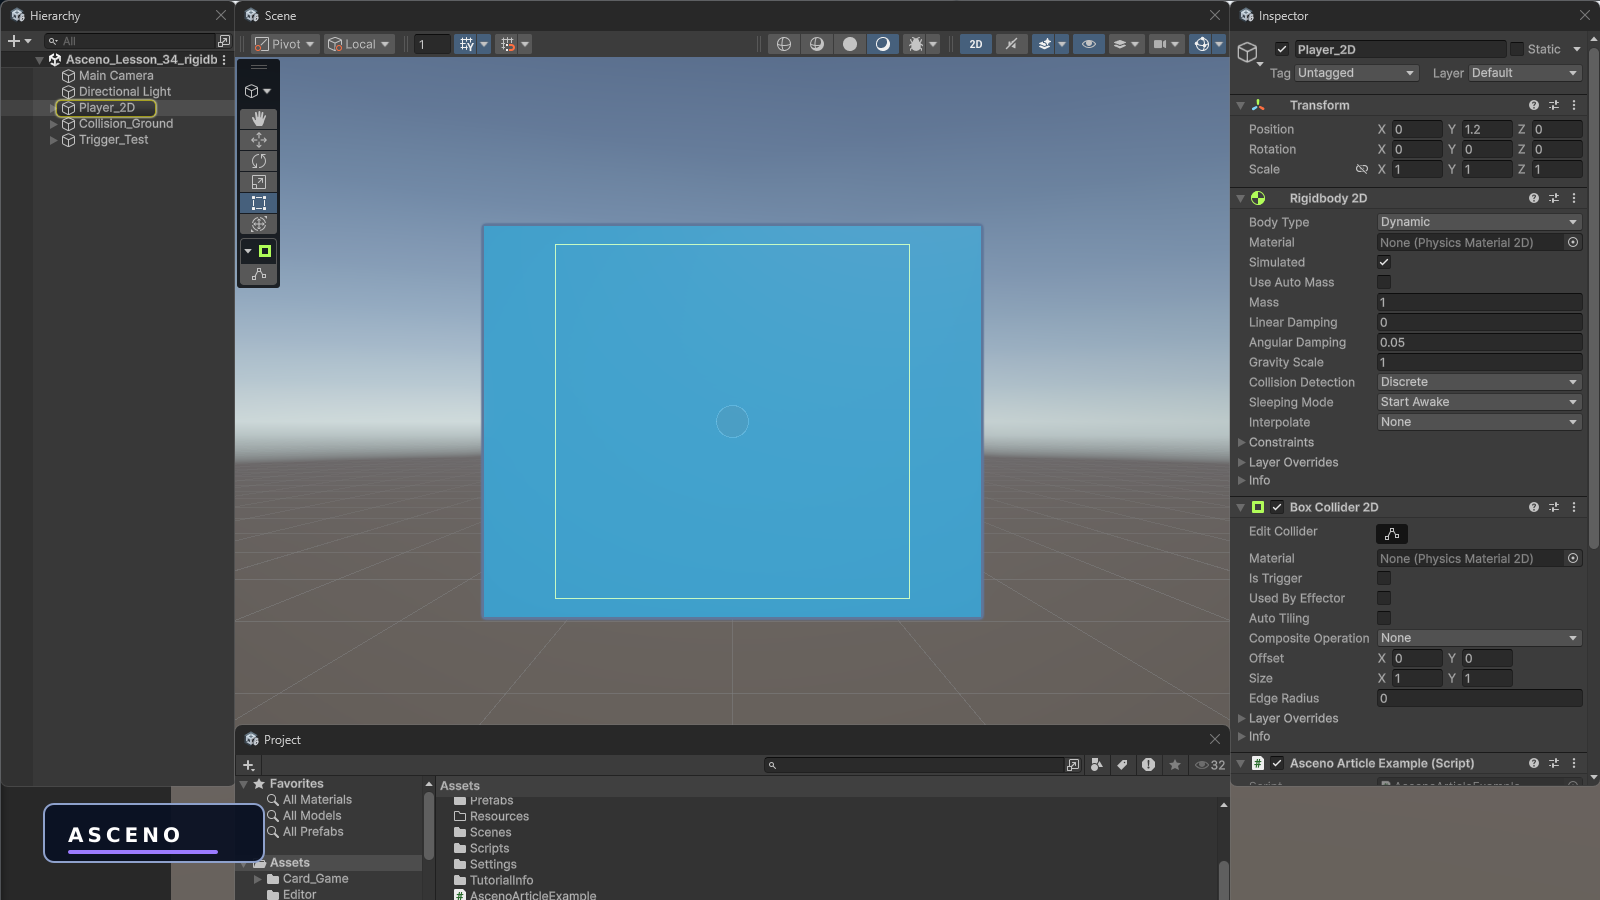This screenshot has width=1600, height=900.
Task: Select Directional Light in Hierarchy
Action: (125, 92)
